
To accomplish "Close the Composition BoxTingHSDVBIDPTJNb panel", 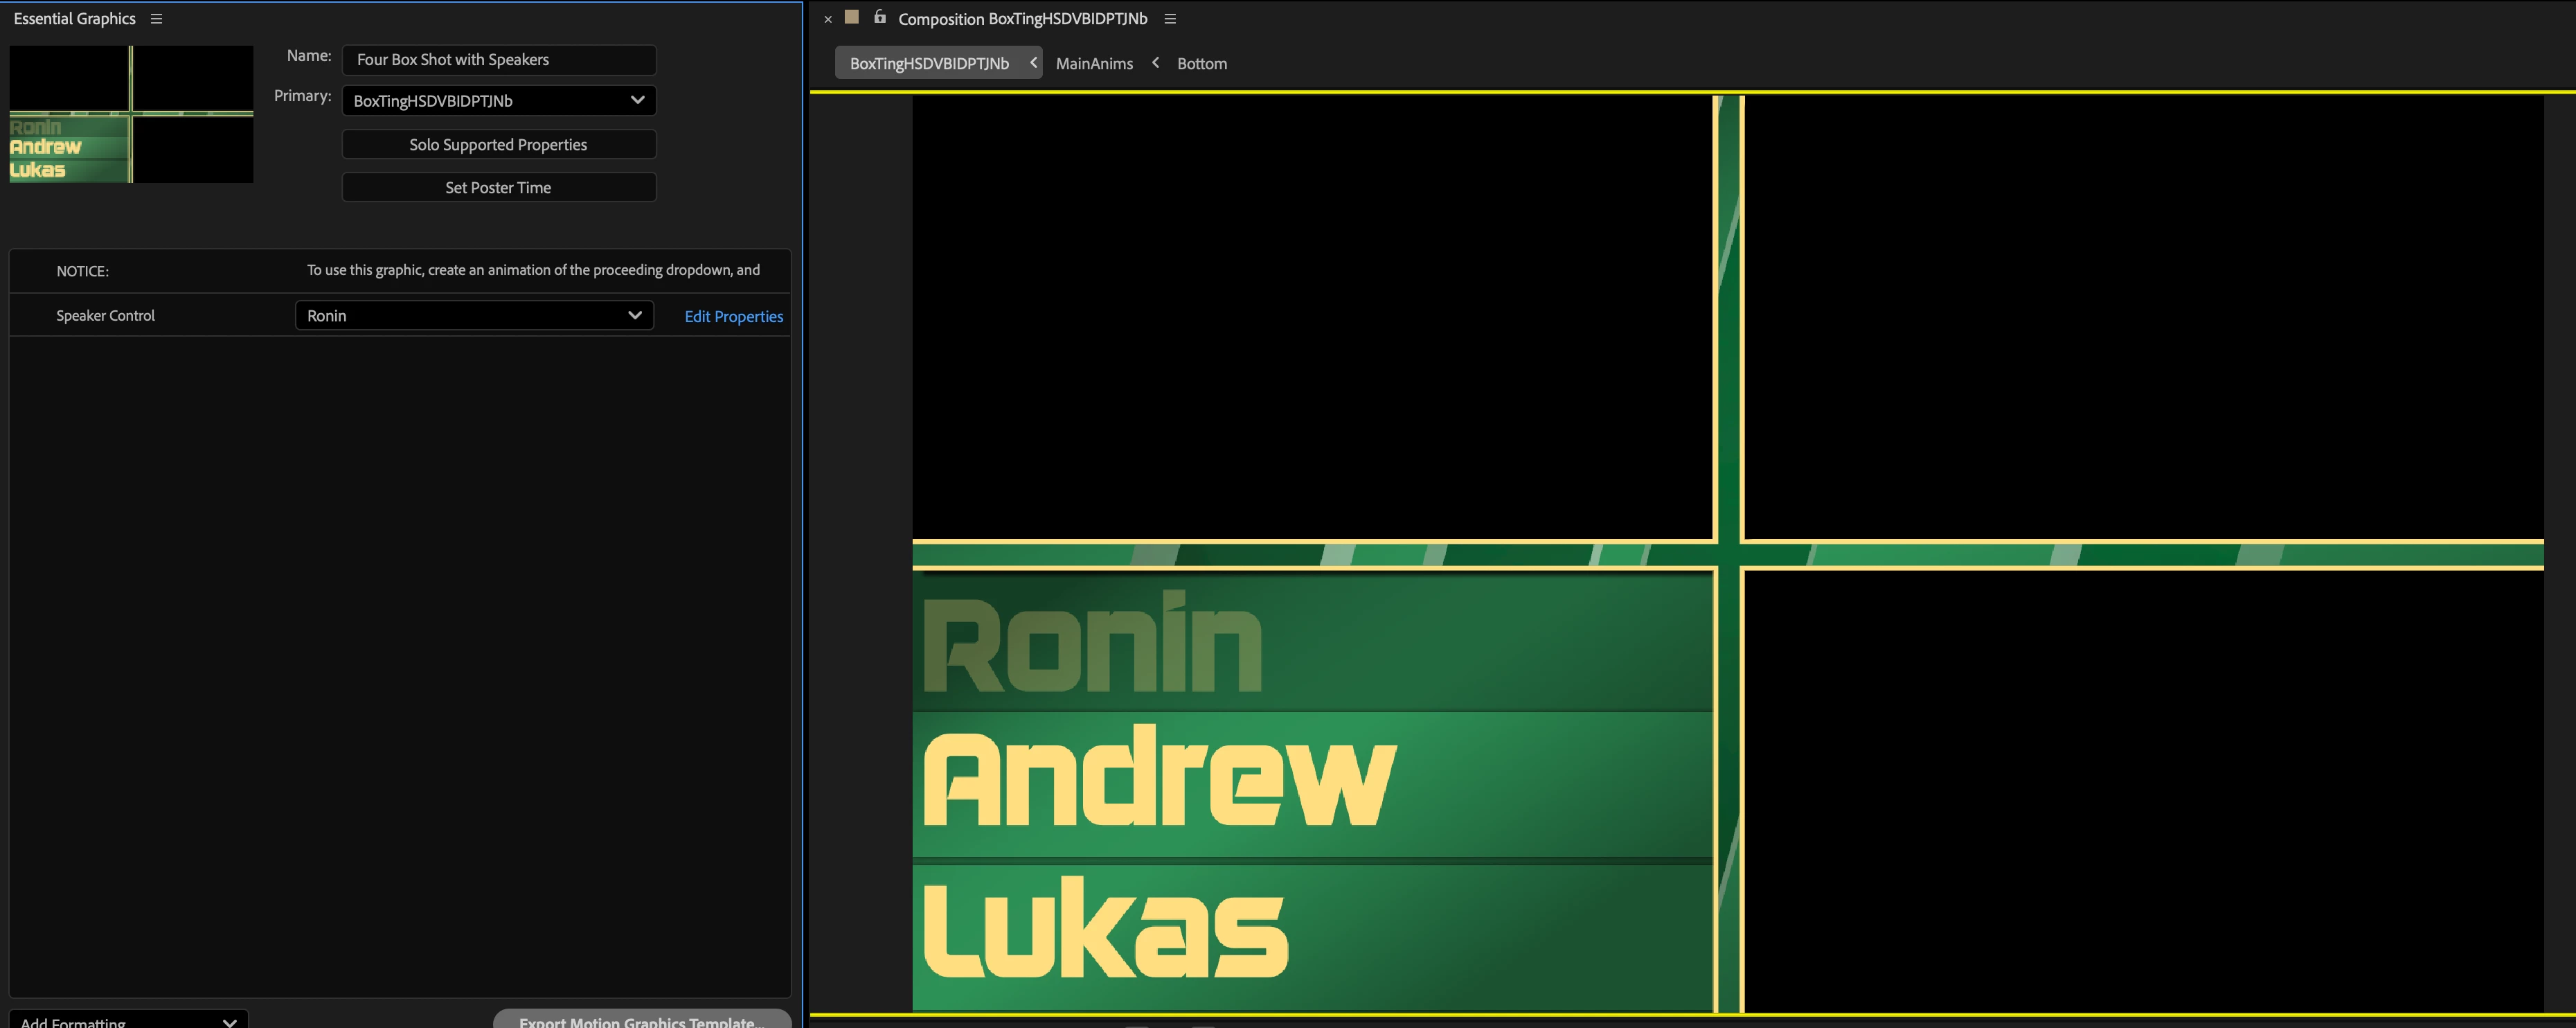I will click(828, 19).
